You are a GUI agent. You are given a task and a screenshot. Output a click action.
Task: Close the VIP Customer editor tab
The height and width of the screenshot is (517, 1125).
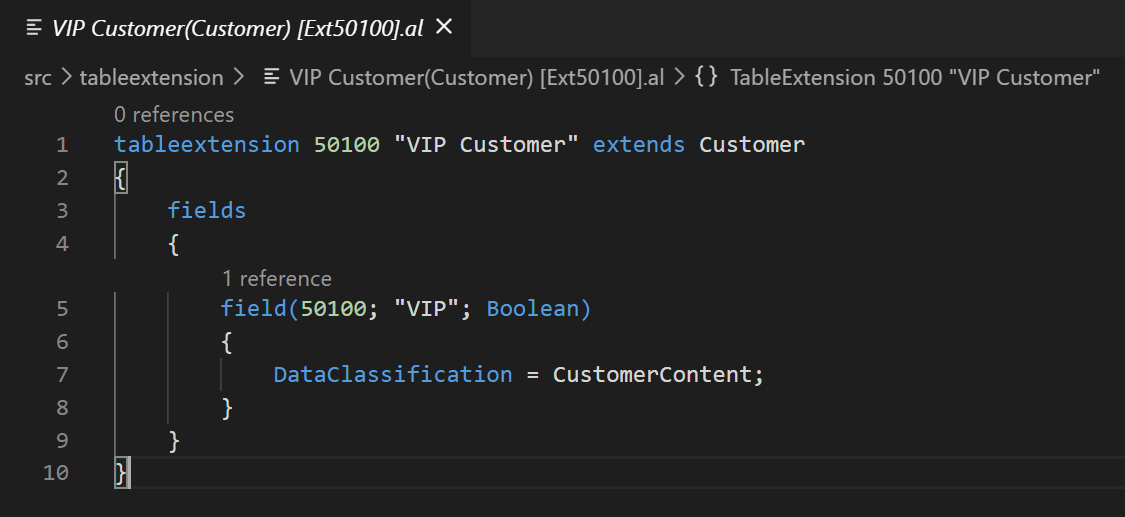(x=444, y=27)
